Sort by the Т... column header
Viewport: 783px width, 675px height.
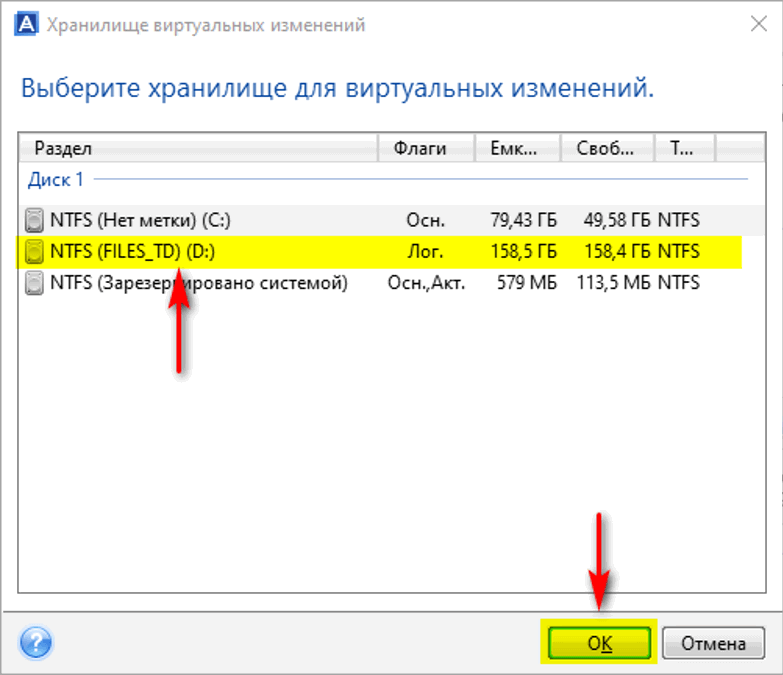(684, 148)
